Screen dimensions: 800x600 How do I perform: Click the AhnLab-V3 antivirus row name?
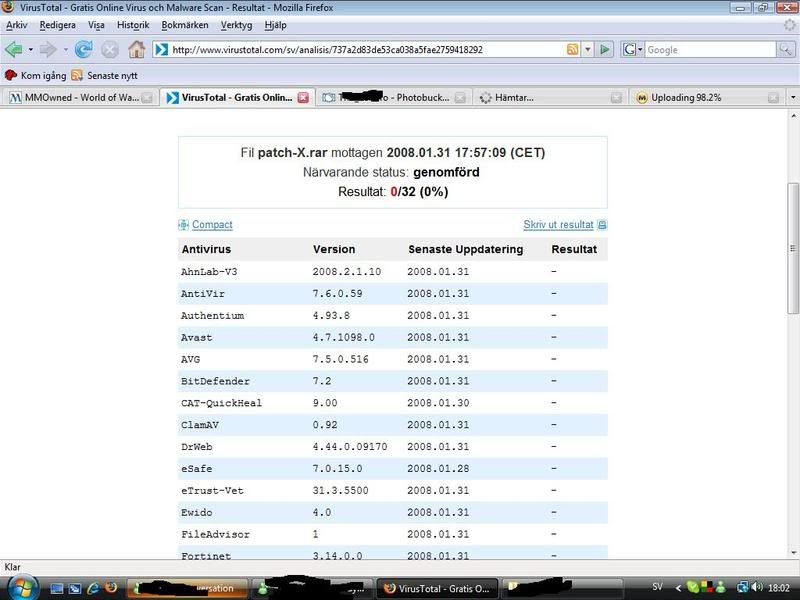click(x=209, y=271)
